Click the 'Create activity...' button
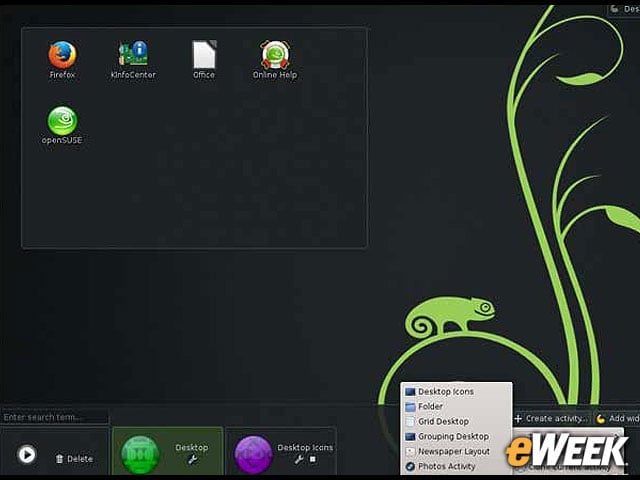The height and width of the screenshot is (480, 640). [x=551, y=418]
